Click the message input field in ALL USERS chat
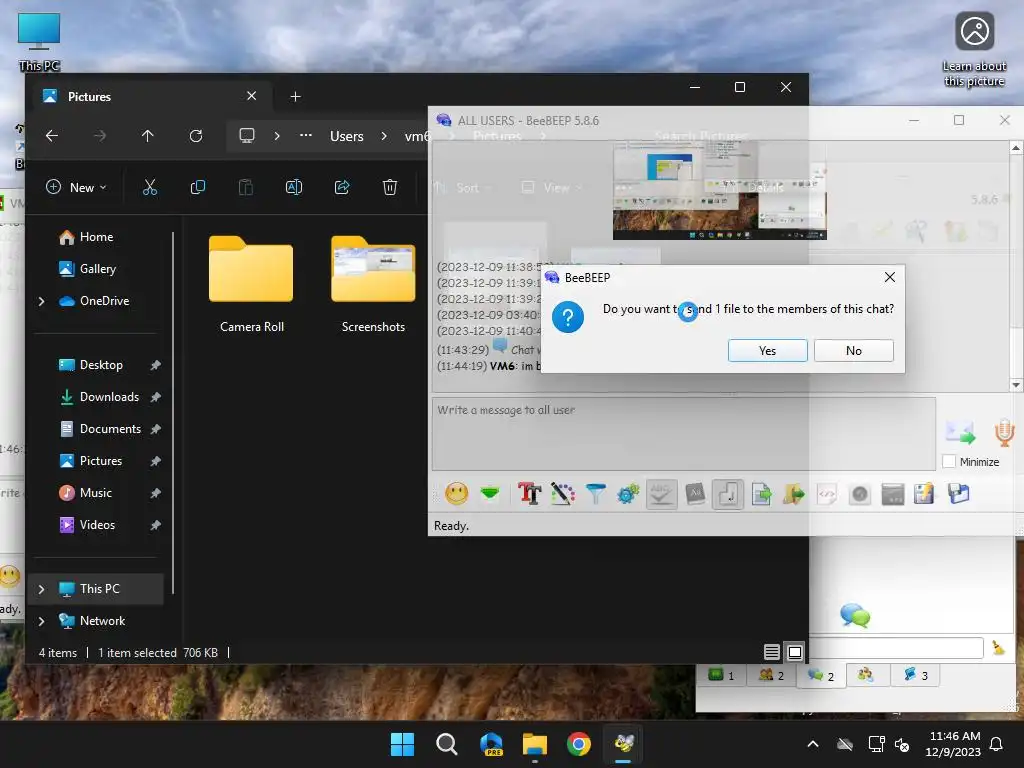This screenshot has width=1024, height=768. point(684,434)
